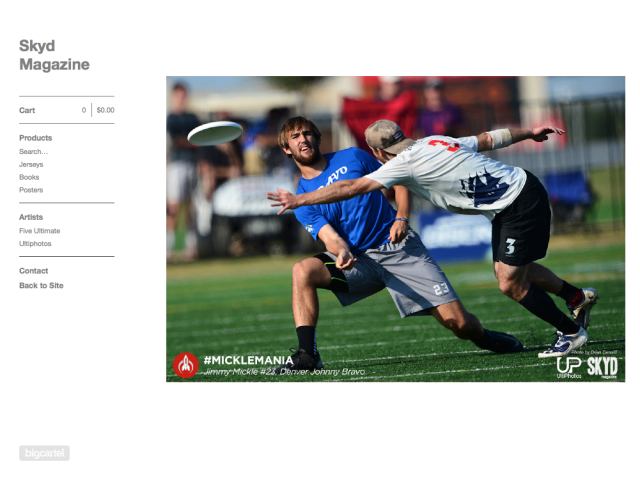The image size is (640, 480).
Task: Open the Skyd Magazine store title
Action: click(x=54, y=55)
